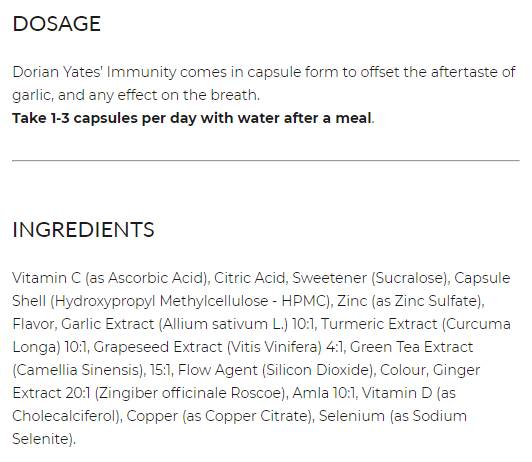
Task: Click the 'Cholecalciferol' word
Action: [x=65, y=416]
